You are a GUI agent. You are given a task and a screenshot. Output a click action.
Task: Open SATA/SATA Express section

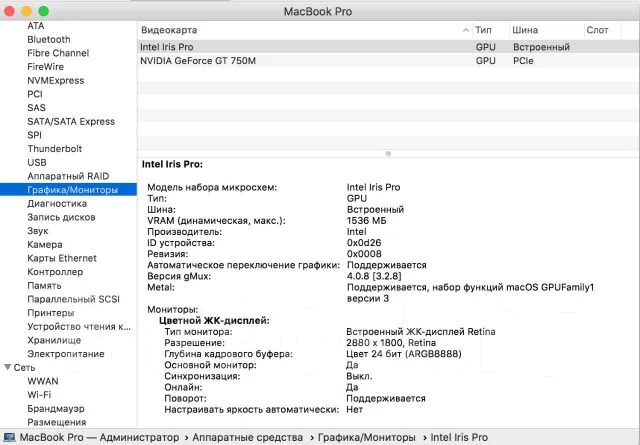71,122
